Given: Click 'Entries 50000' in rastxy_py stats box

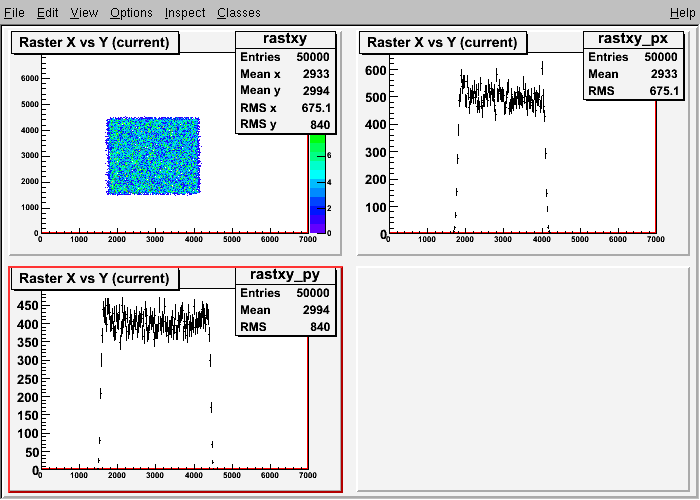Looking at the screenshot, I should pyautogui.click(x=285, y=293).
